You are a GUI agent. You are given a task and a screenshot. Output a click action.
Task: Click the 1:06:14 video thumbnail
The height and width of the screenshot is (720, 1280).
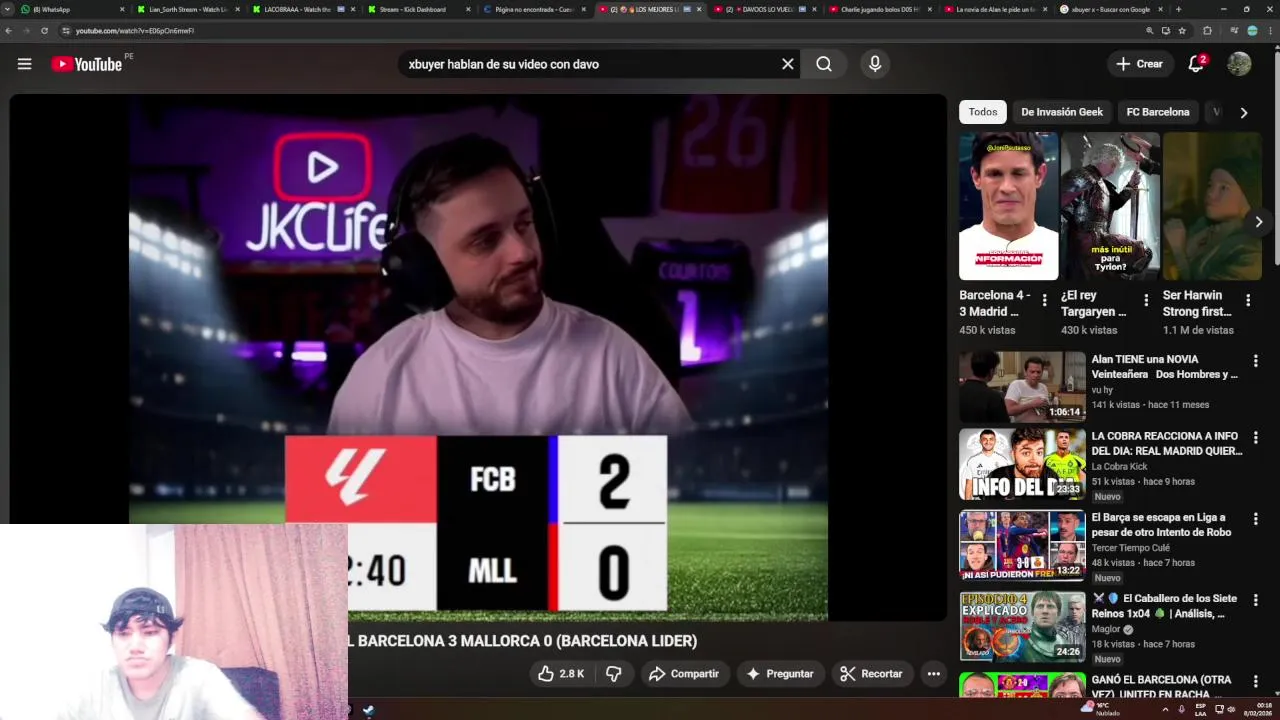[1022, 386]
